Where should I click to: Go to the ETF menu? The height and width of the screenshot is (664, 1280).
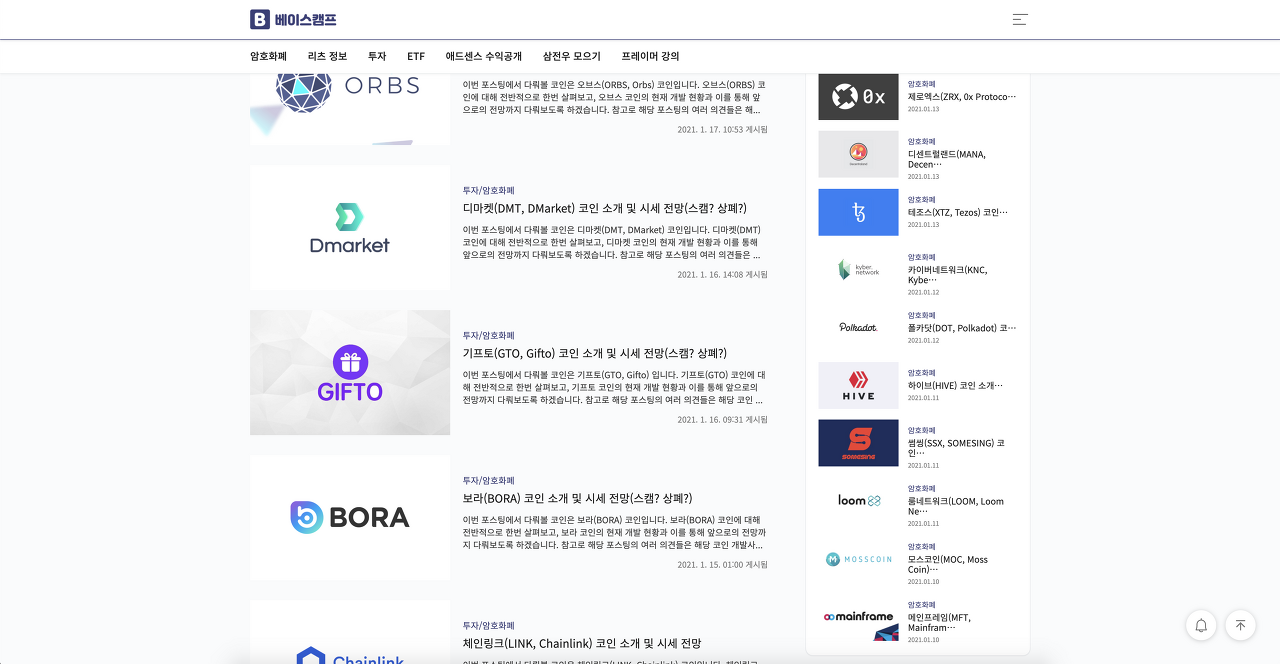[416, 56]
